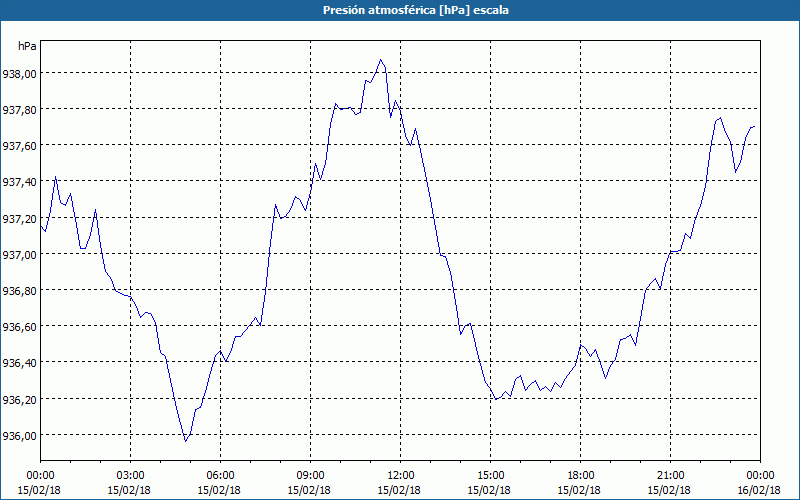Click the pressure curve peak near 11:20
The width and height of the screenshot is (800, 500).
point(380,60)
